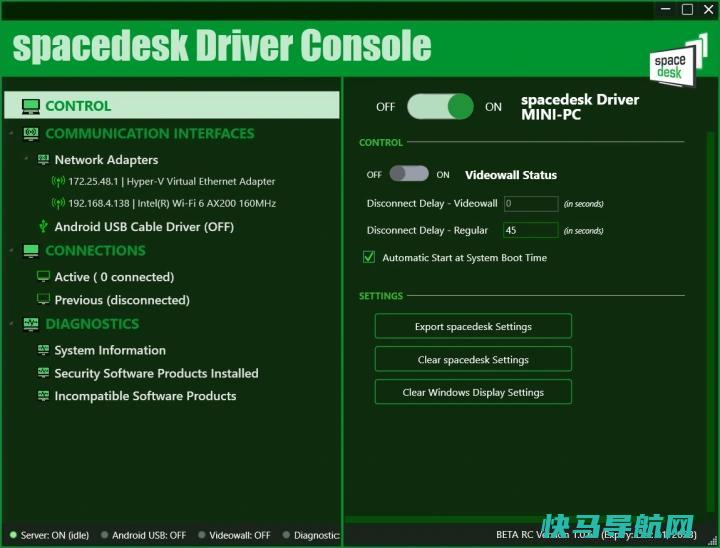Click the Network Adapters icon
Viewport: 720px width, 548px height.
click(43, 159)
